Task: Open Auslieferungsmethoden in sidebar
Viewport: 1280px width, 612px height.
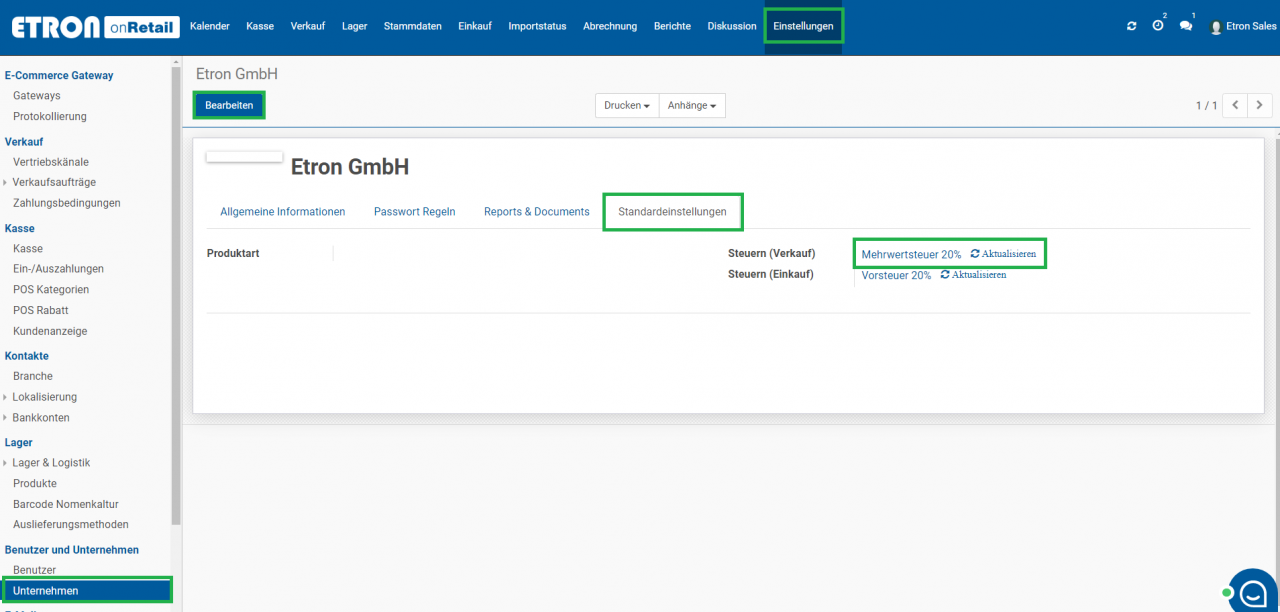Action: pos(70,524)
